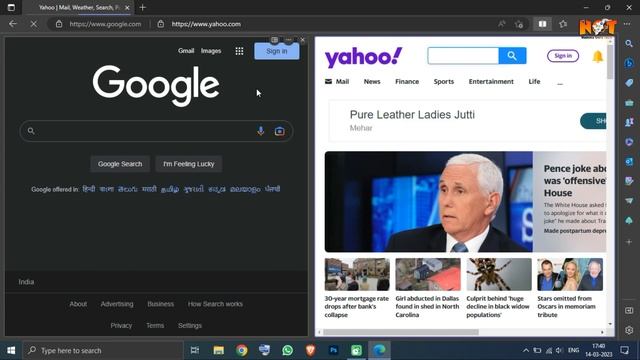Open Edge sidebar Outlook icon

pyautogui.click(x=629, y=162)
